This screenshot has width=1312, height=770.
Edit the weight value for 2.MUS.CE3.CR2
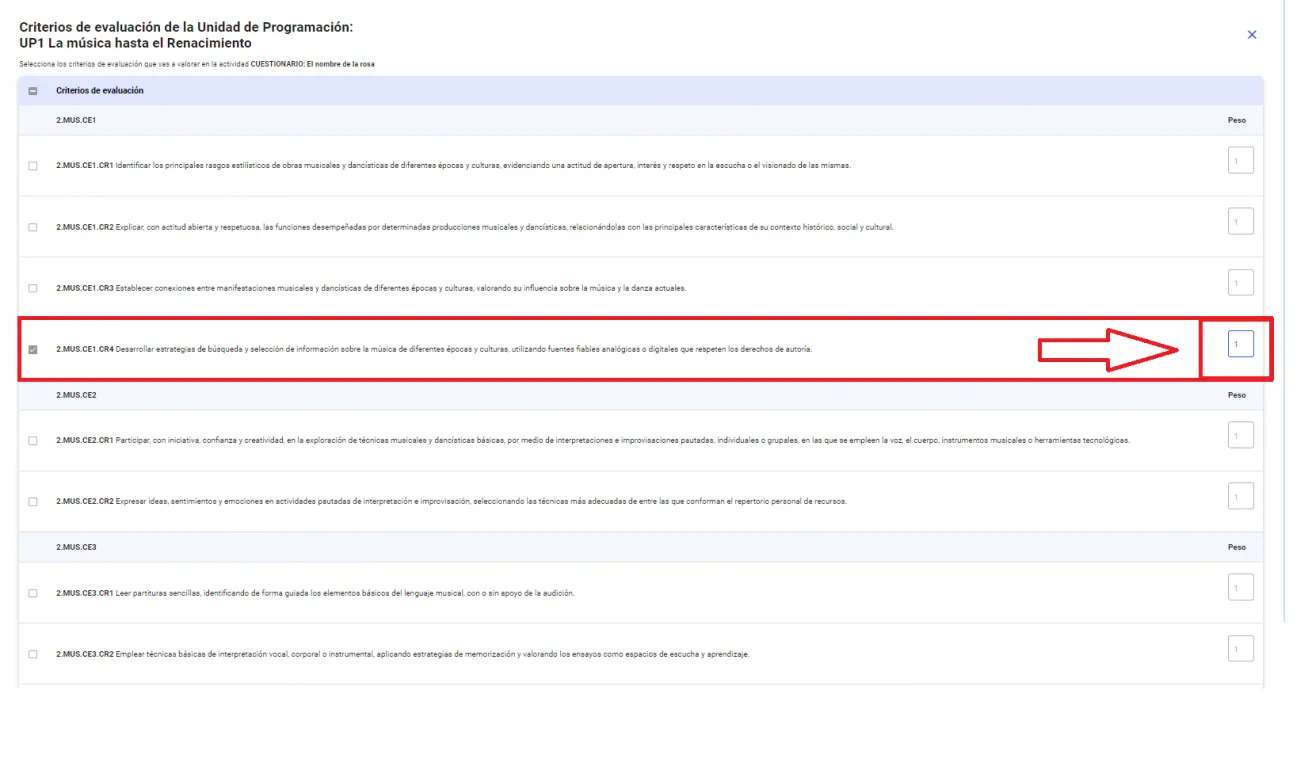click(1240, 648)
